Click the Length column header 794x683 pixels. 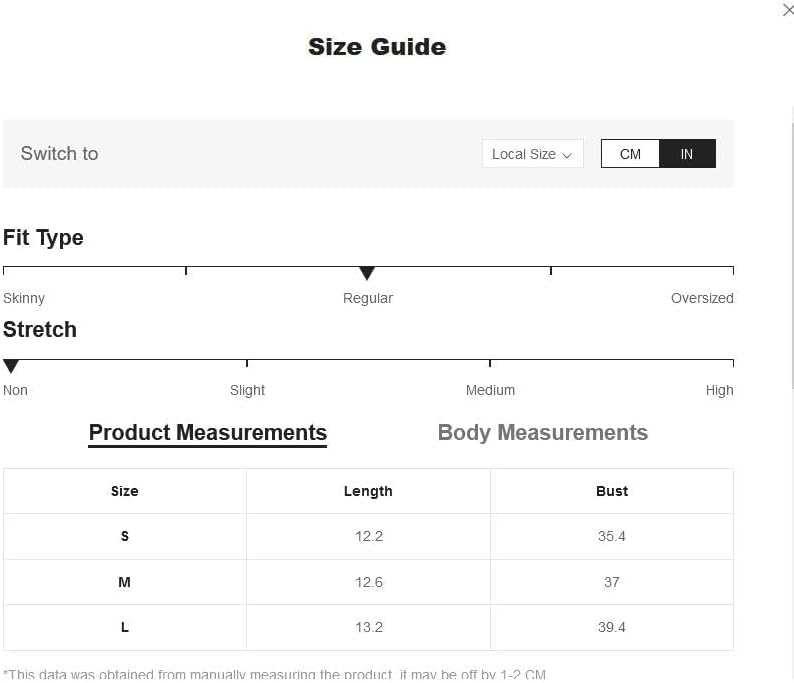coord(368,491)
